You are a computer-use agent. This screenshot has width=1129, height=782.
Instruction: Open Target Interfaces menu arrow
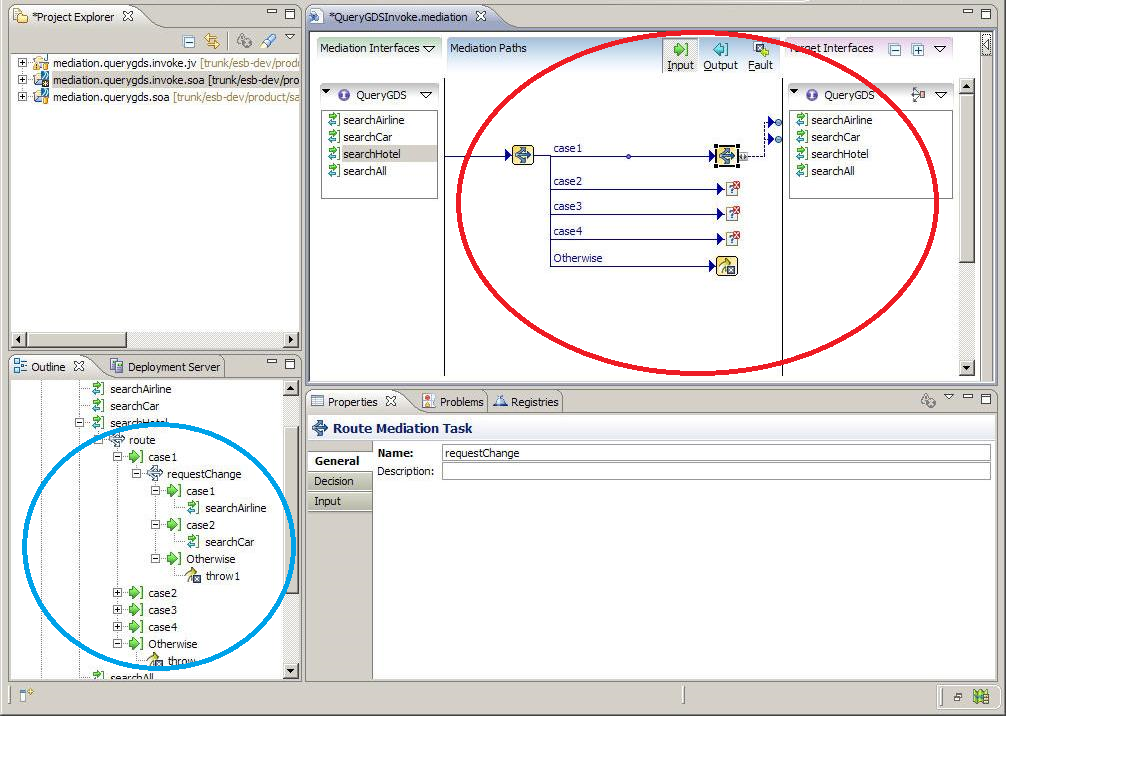click(940, 49)
